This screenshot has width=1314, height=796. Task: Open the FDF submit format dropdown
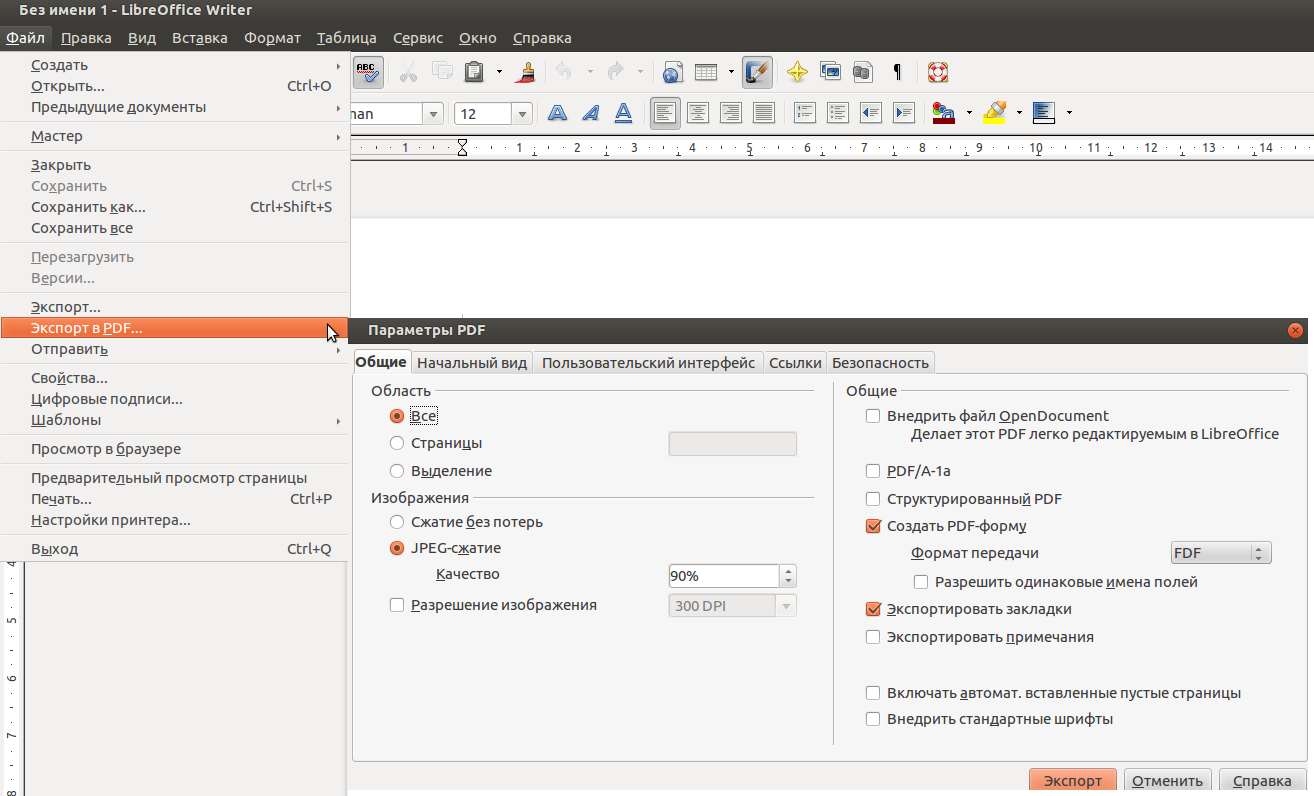1221,553
